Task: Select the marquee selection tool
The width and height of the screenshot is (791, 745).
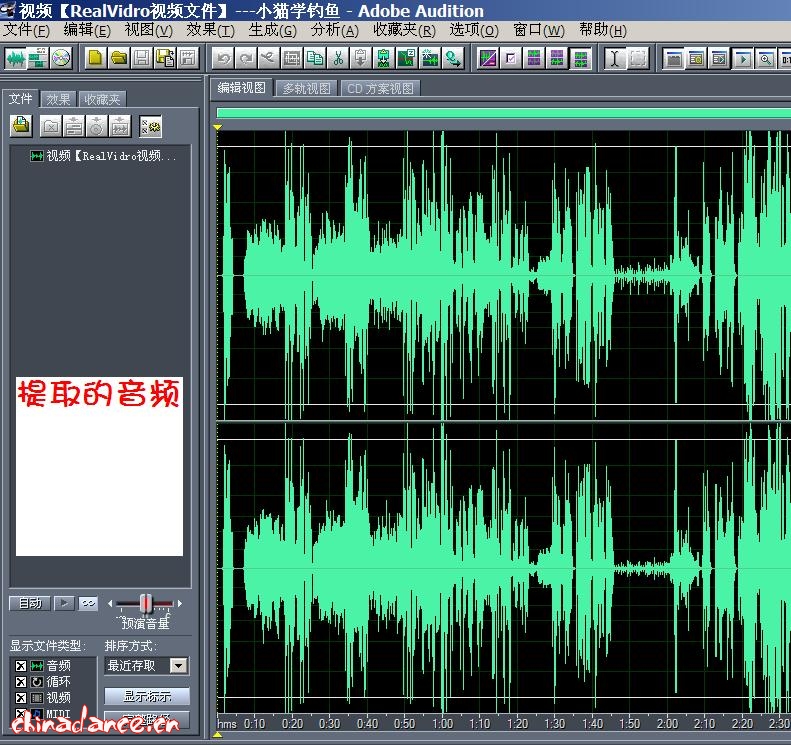Action: click(x=637, y=58)
